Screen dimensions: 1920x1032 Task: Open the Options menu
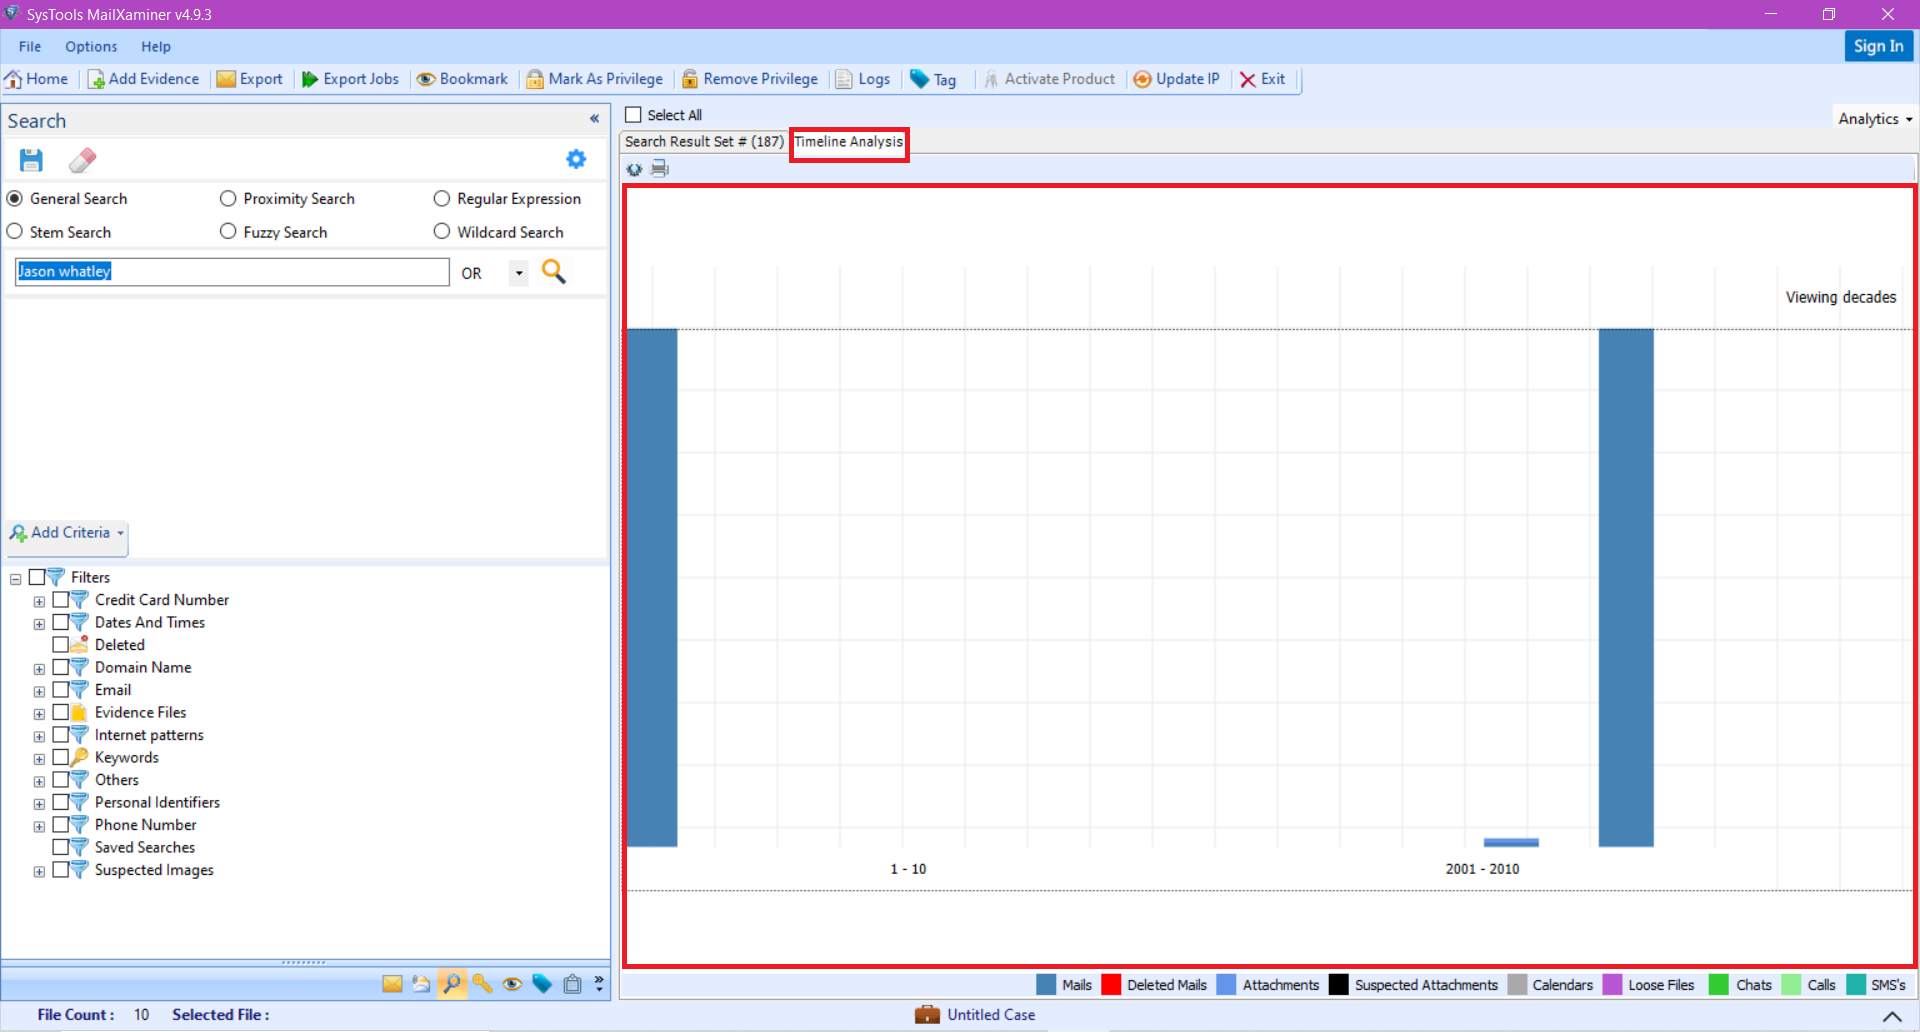point(91,46)
